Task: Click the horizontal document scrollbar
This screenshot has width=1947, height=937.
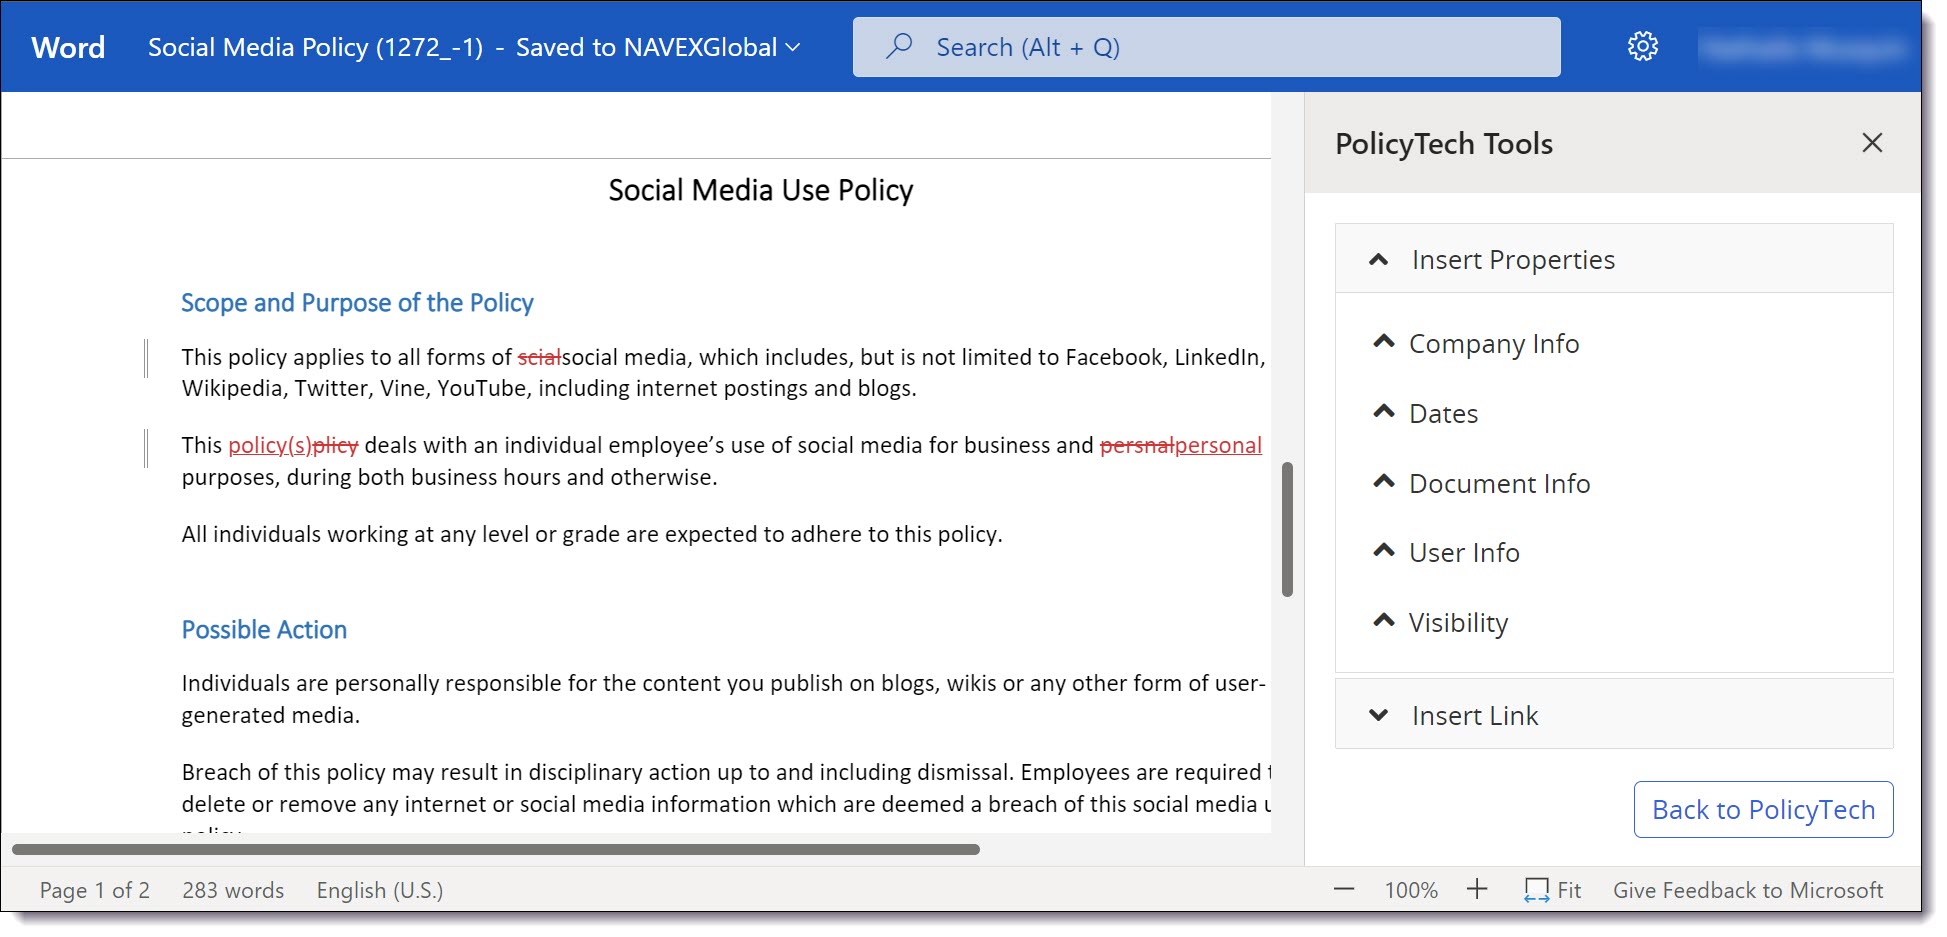Action: click(x=493, y=850)
